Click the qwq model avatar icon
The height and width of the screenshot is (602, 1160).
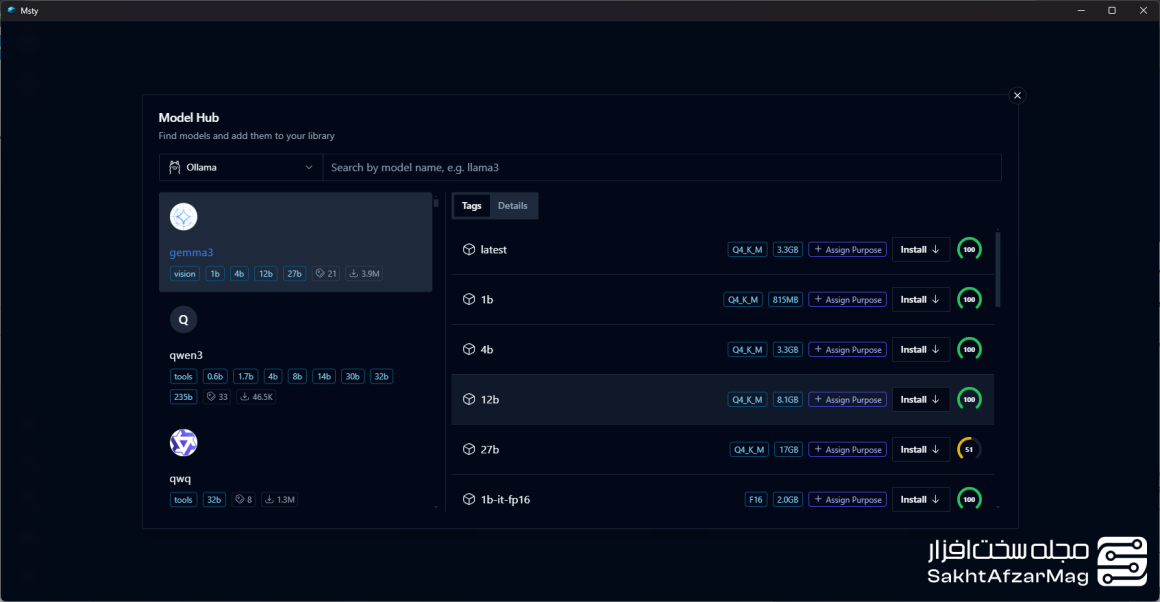(183, 443)
